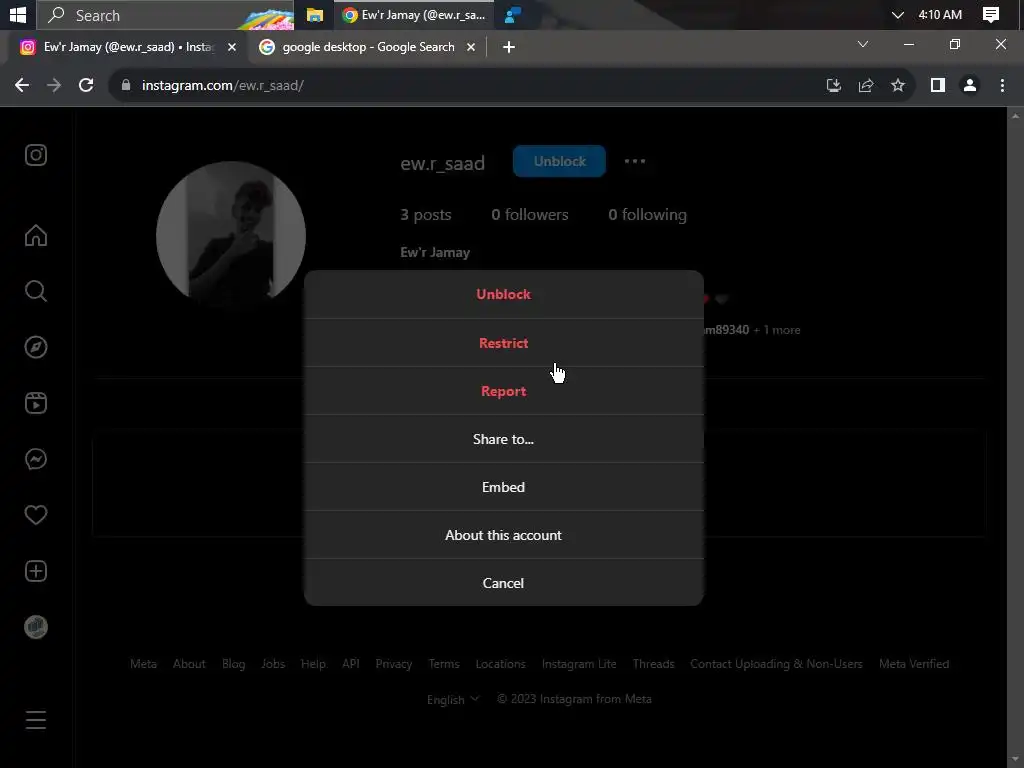Click the 3 posts count

[426, 215]
